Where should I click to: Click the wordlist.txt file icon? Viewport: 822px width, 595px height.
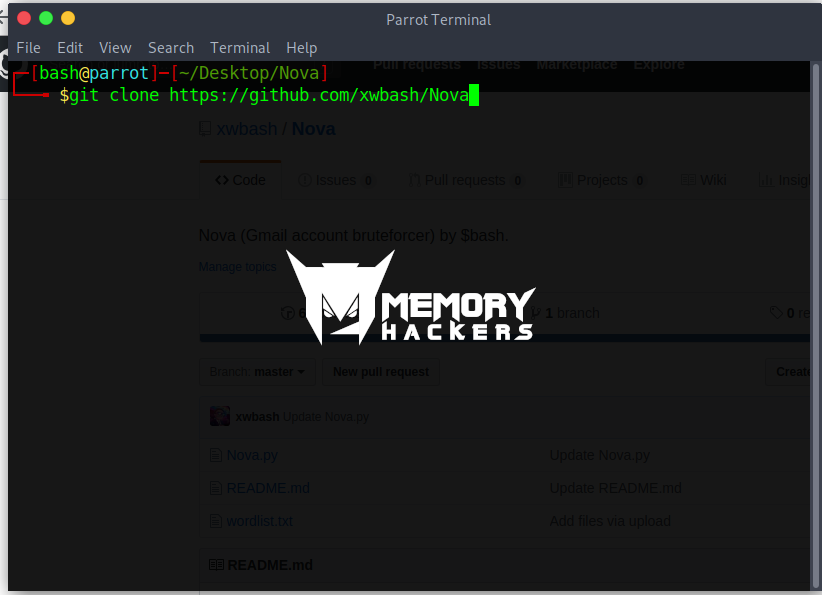click(x=215, y=521)
